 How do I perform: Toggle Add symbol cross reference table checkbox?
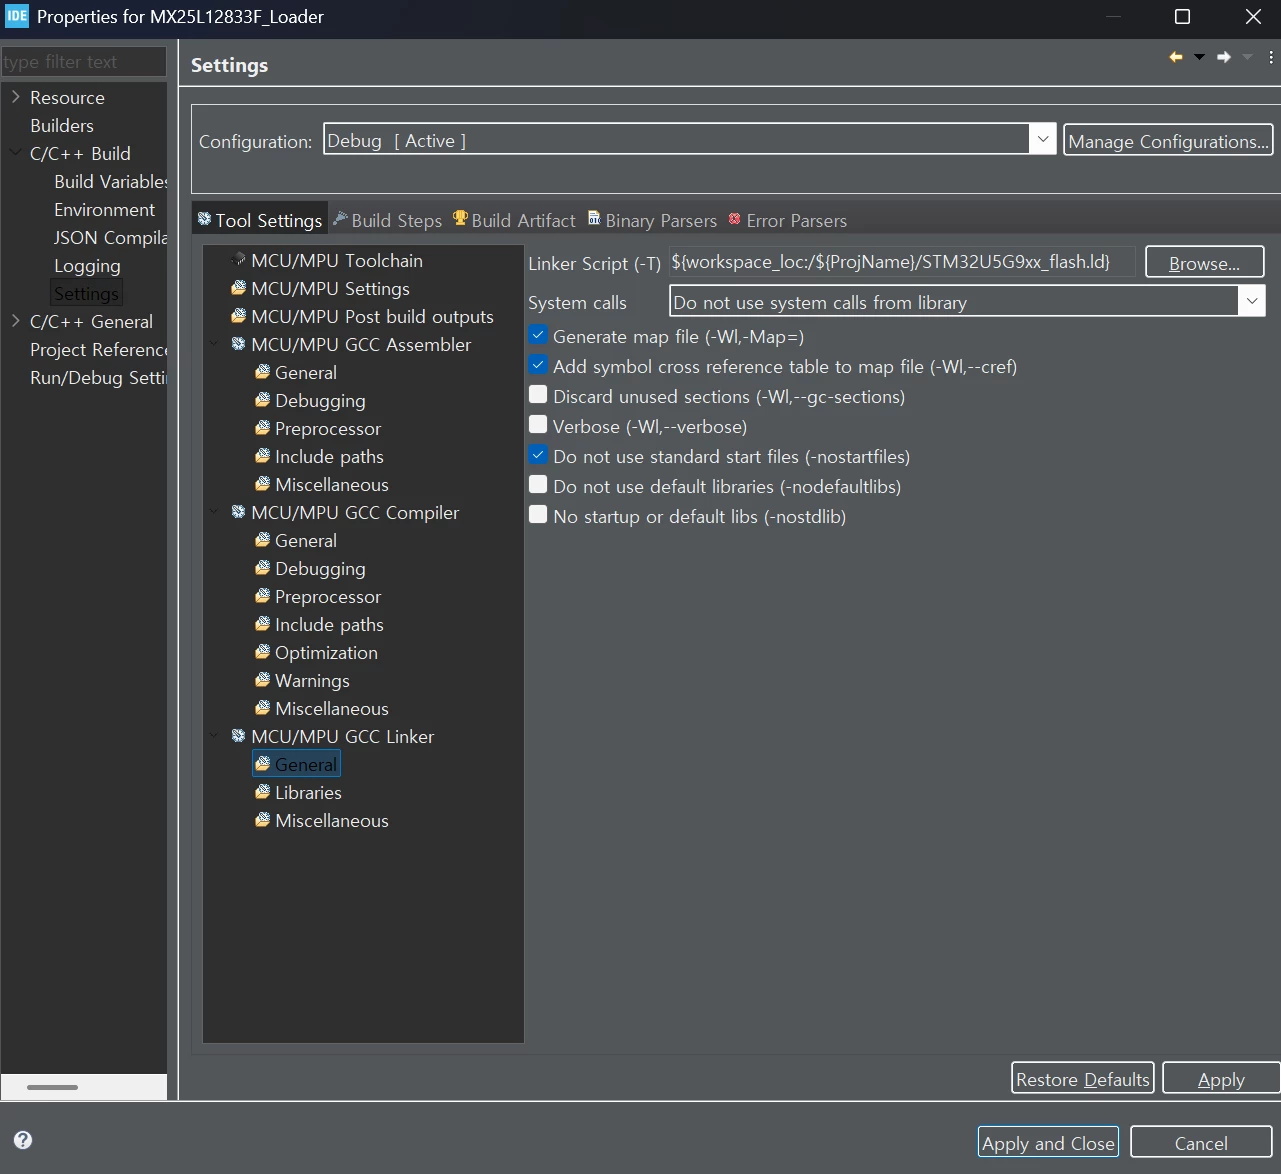pos(538,366)
